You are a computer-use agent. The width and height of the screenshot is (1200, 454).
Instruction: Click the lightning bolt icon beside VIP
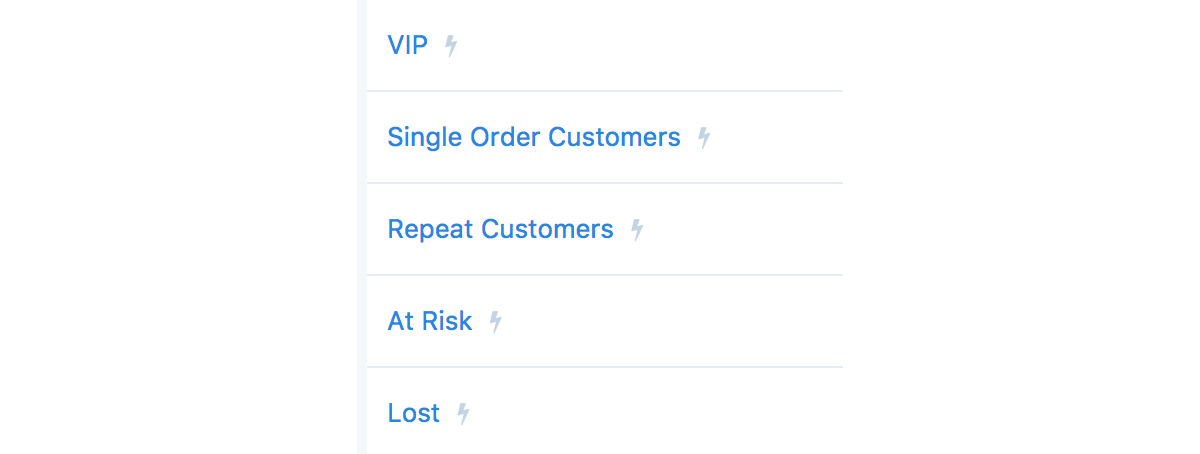point(451,46)
